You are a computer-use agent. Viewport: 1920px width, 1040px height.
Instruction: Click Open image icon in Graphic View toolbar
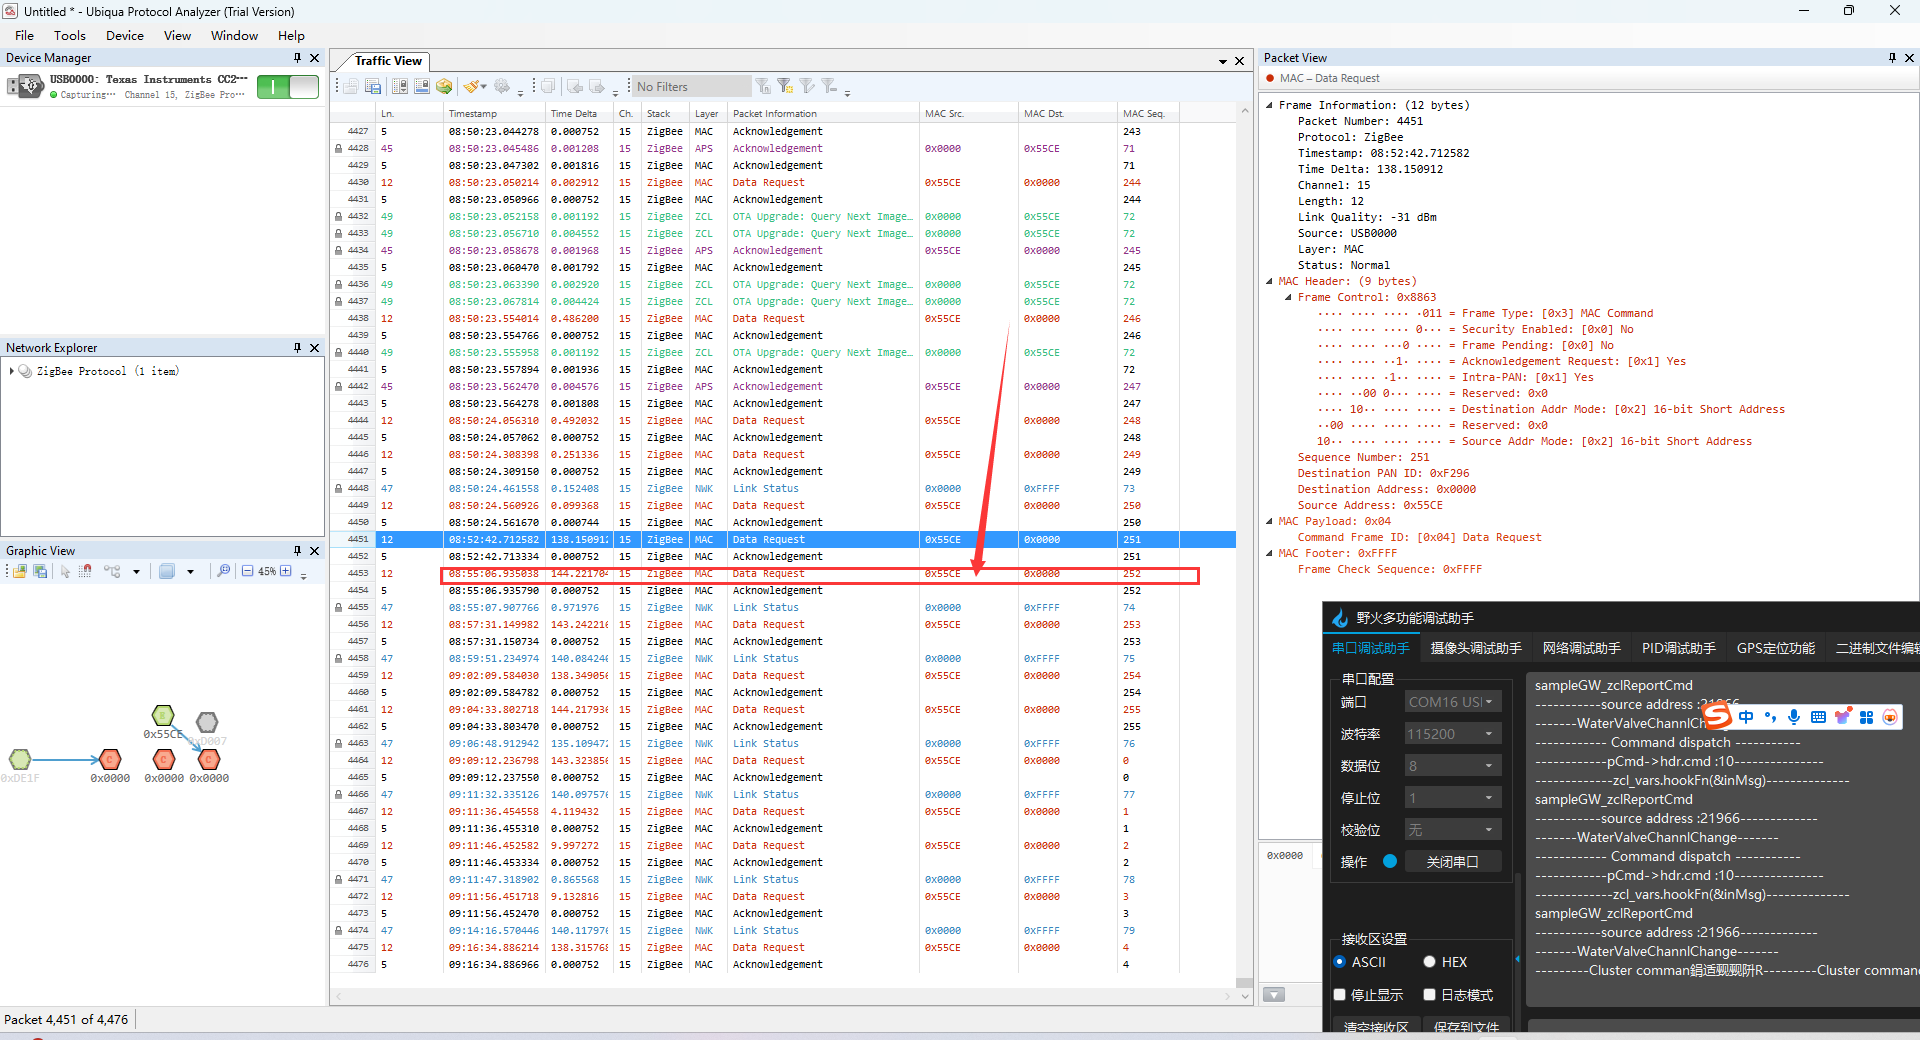click(20, 571)
